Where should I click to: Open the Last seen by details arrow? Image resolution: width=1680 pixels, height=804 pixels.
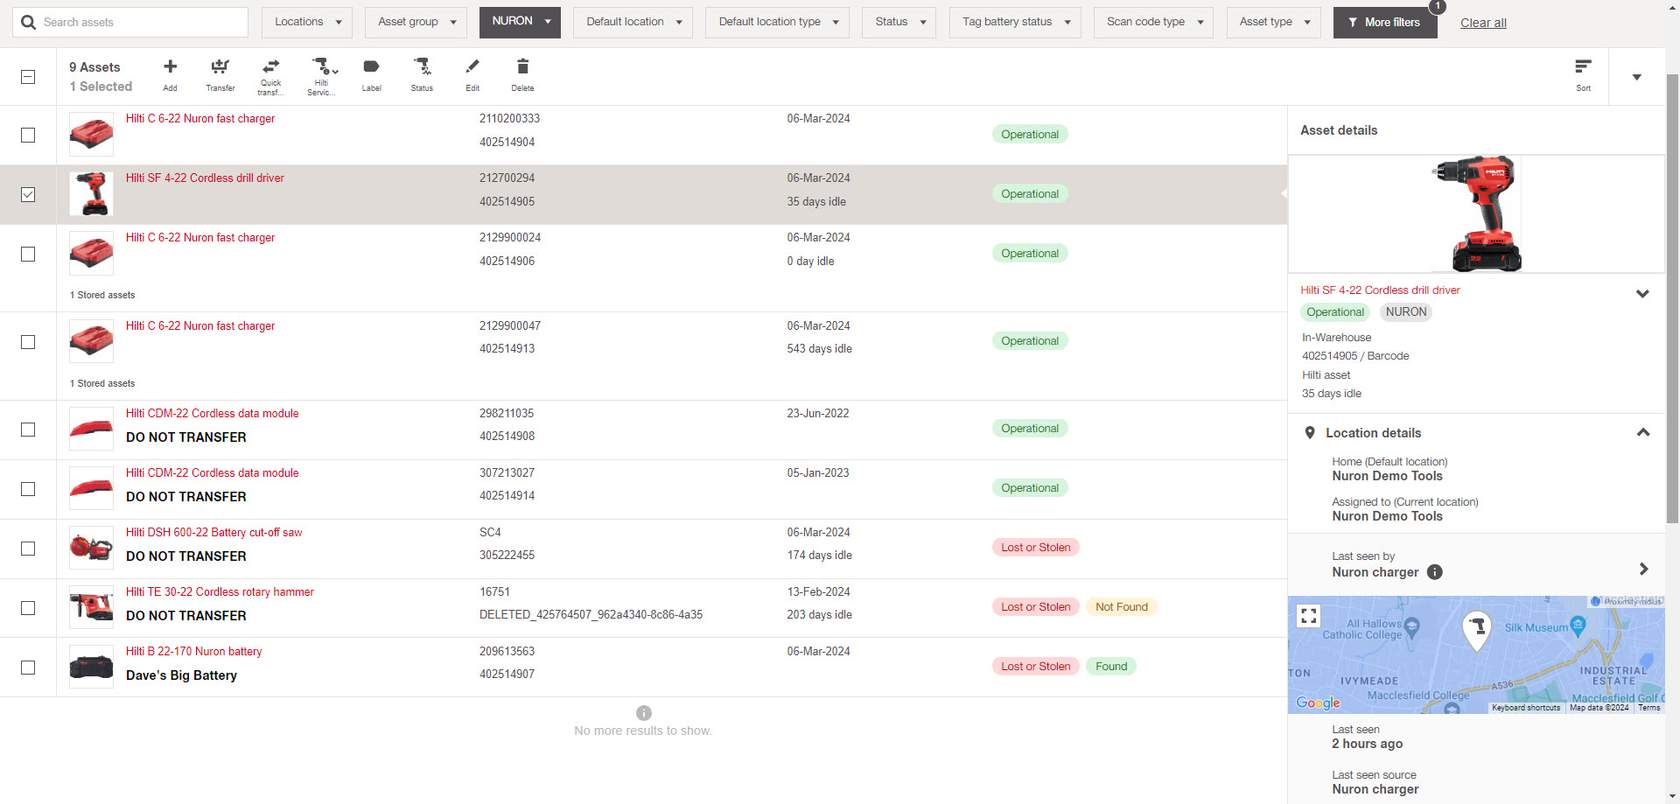coord(1643,569)
